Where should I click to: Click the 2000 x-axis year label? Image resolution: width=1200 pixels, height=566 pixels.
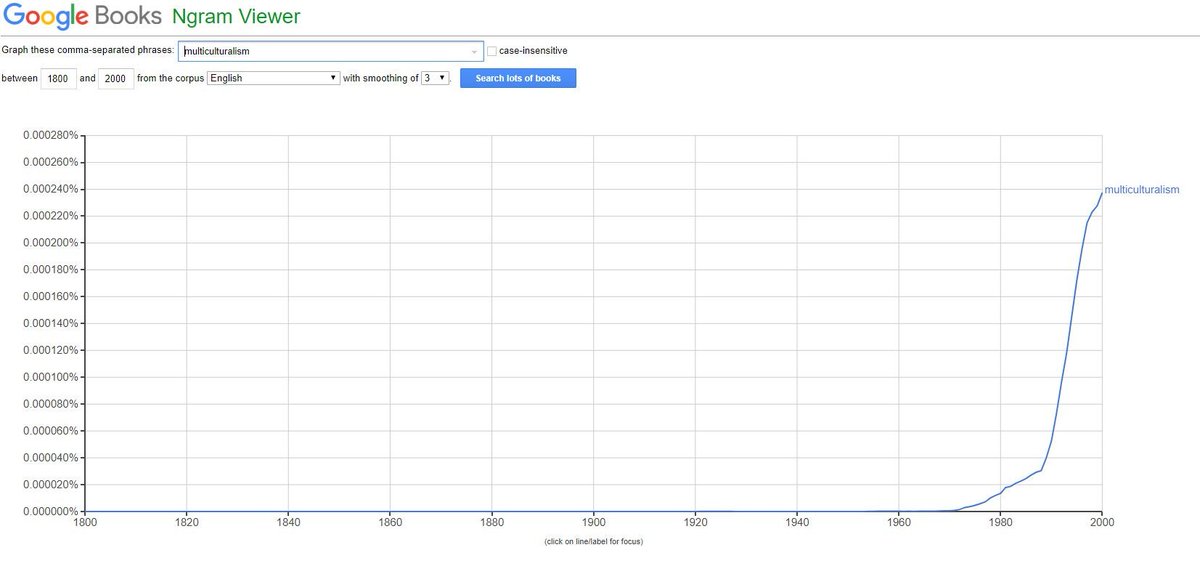(x=1101, y=522)
